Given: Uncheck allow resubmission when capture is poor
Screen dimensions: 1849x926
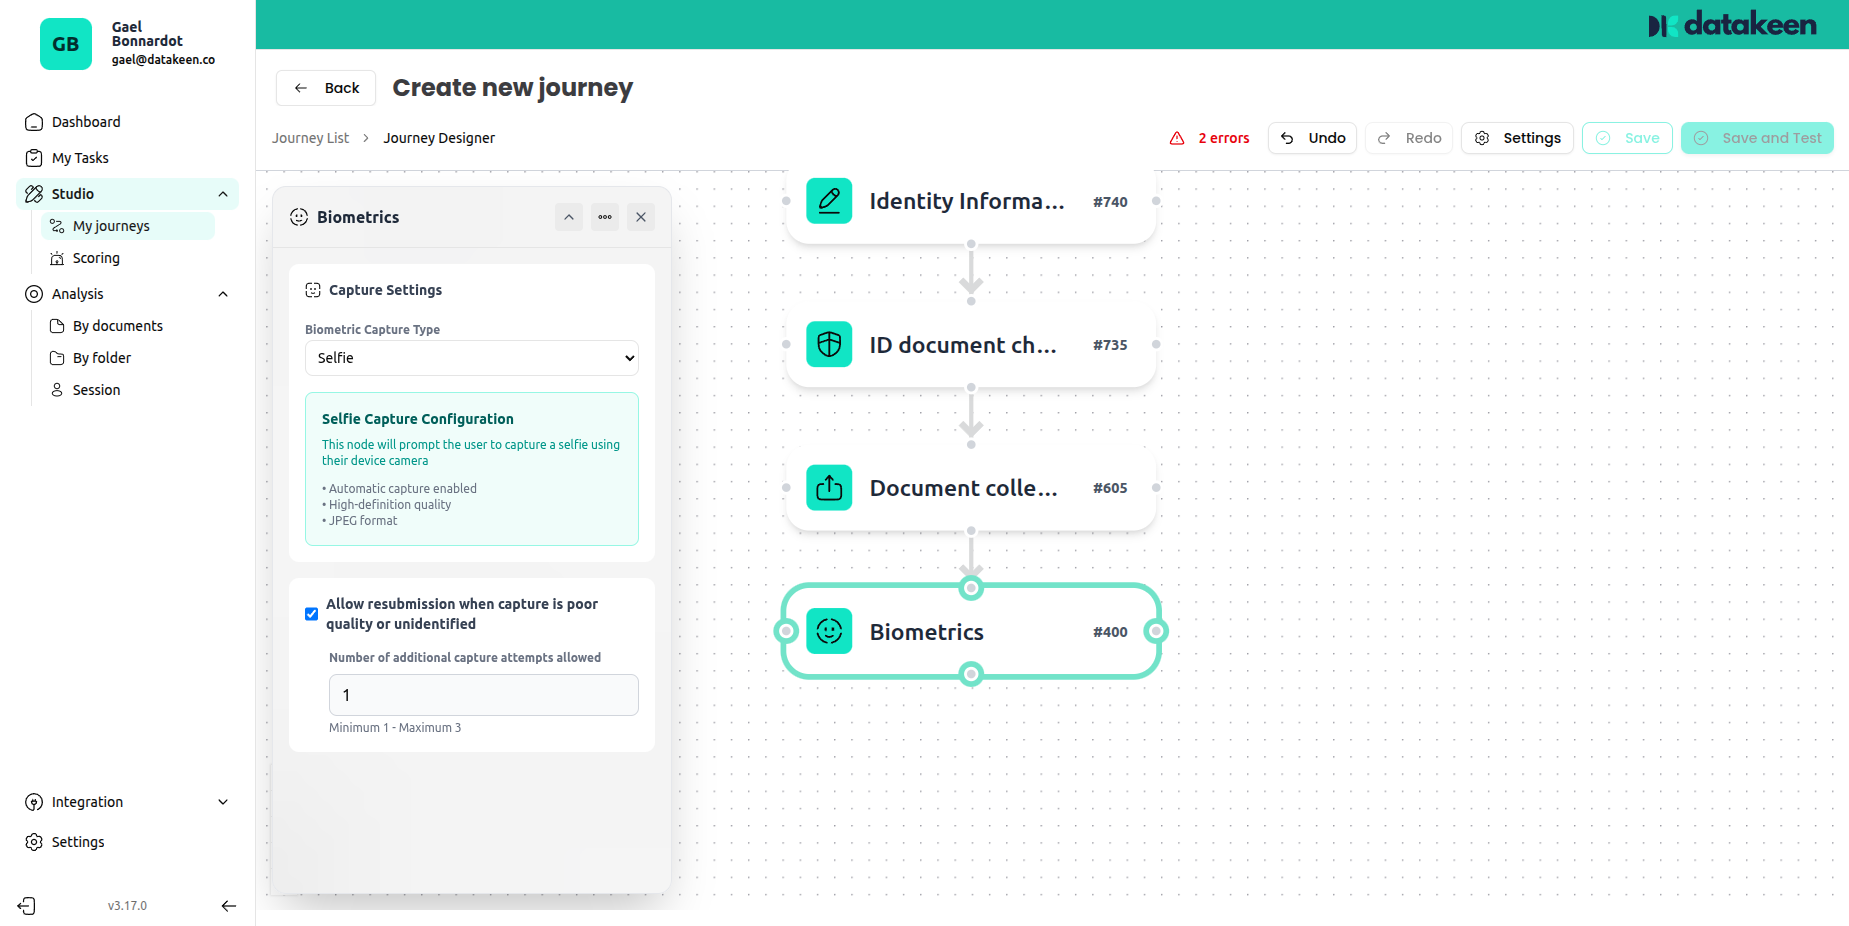Looking at the screenshot, I should click(x=311, y=613).
